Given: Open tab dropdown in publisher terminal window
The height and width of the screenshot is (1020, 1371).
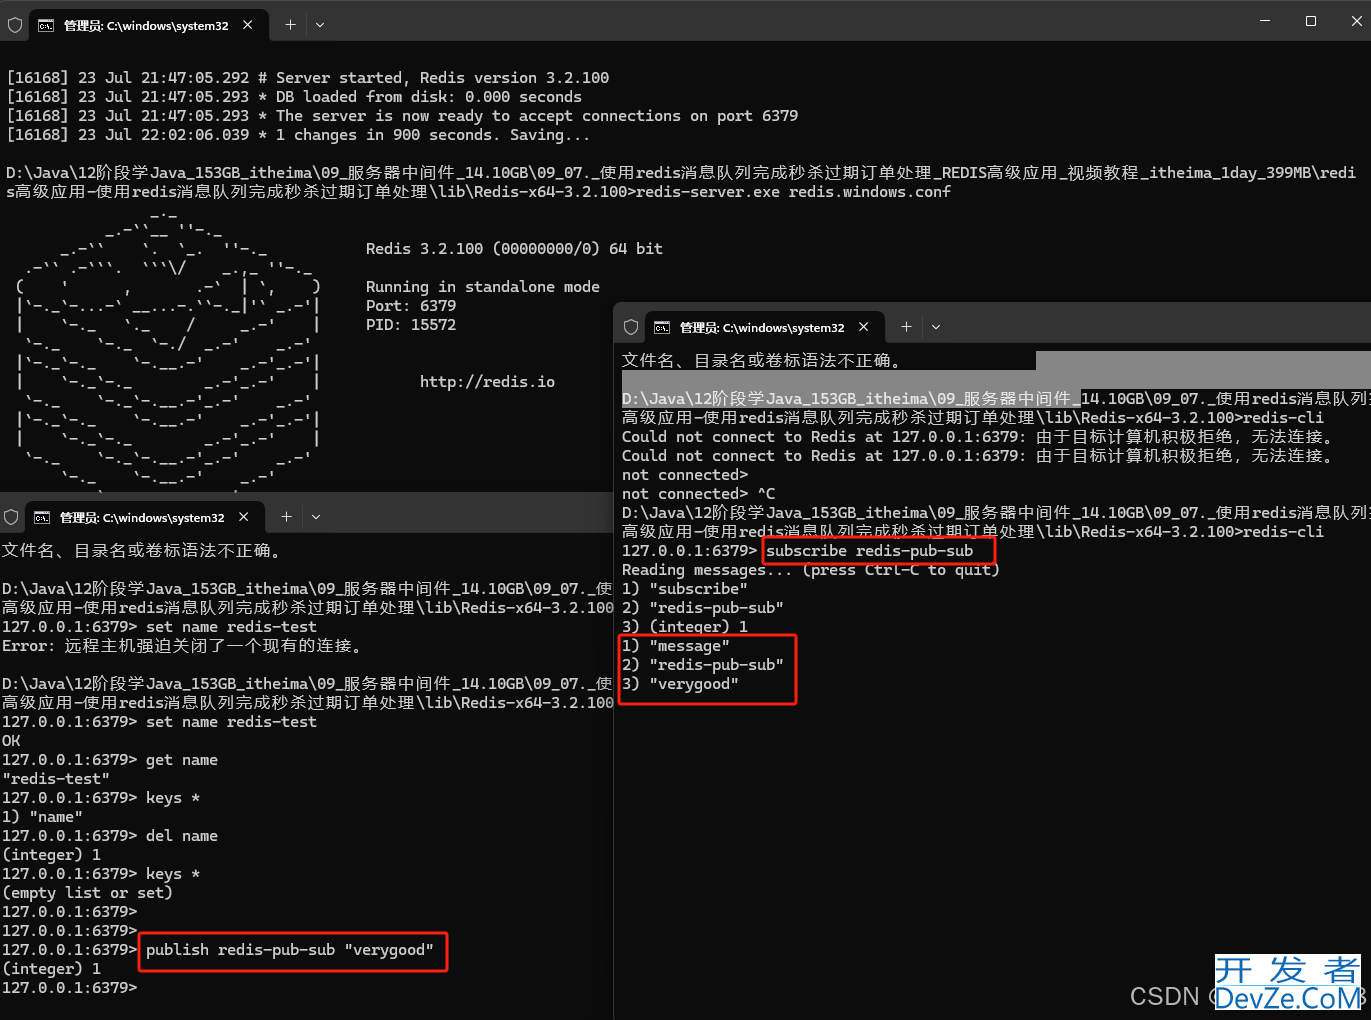Looking at the screenshot, I should 316,517.
